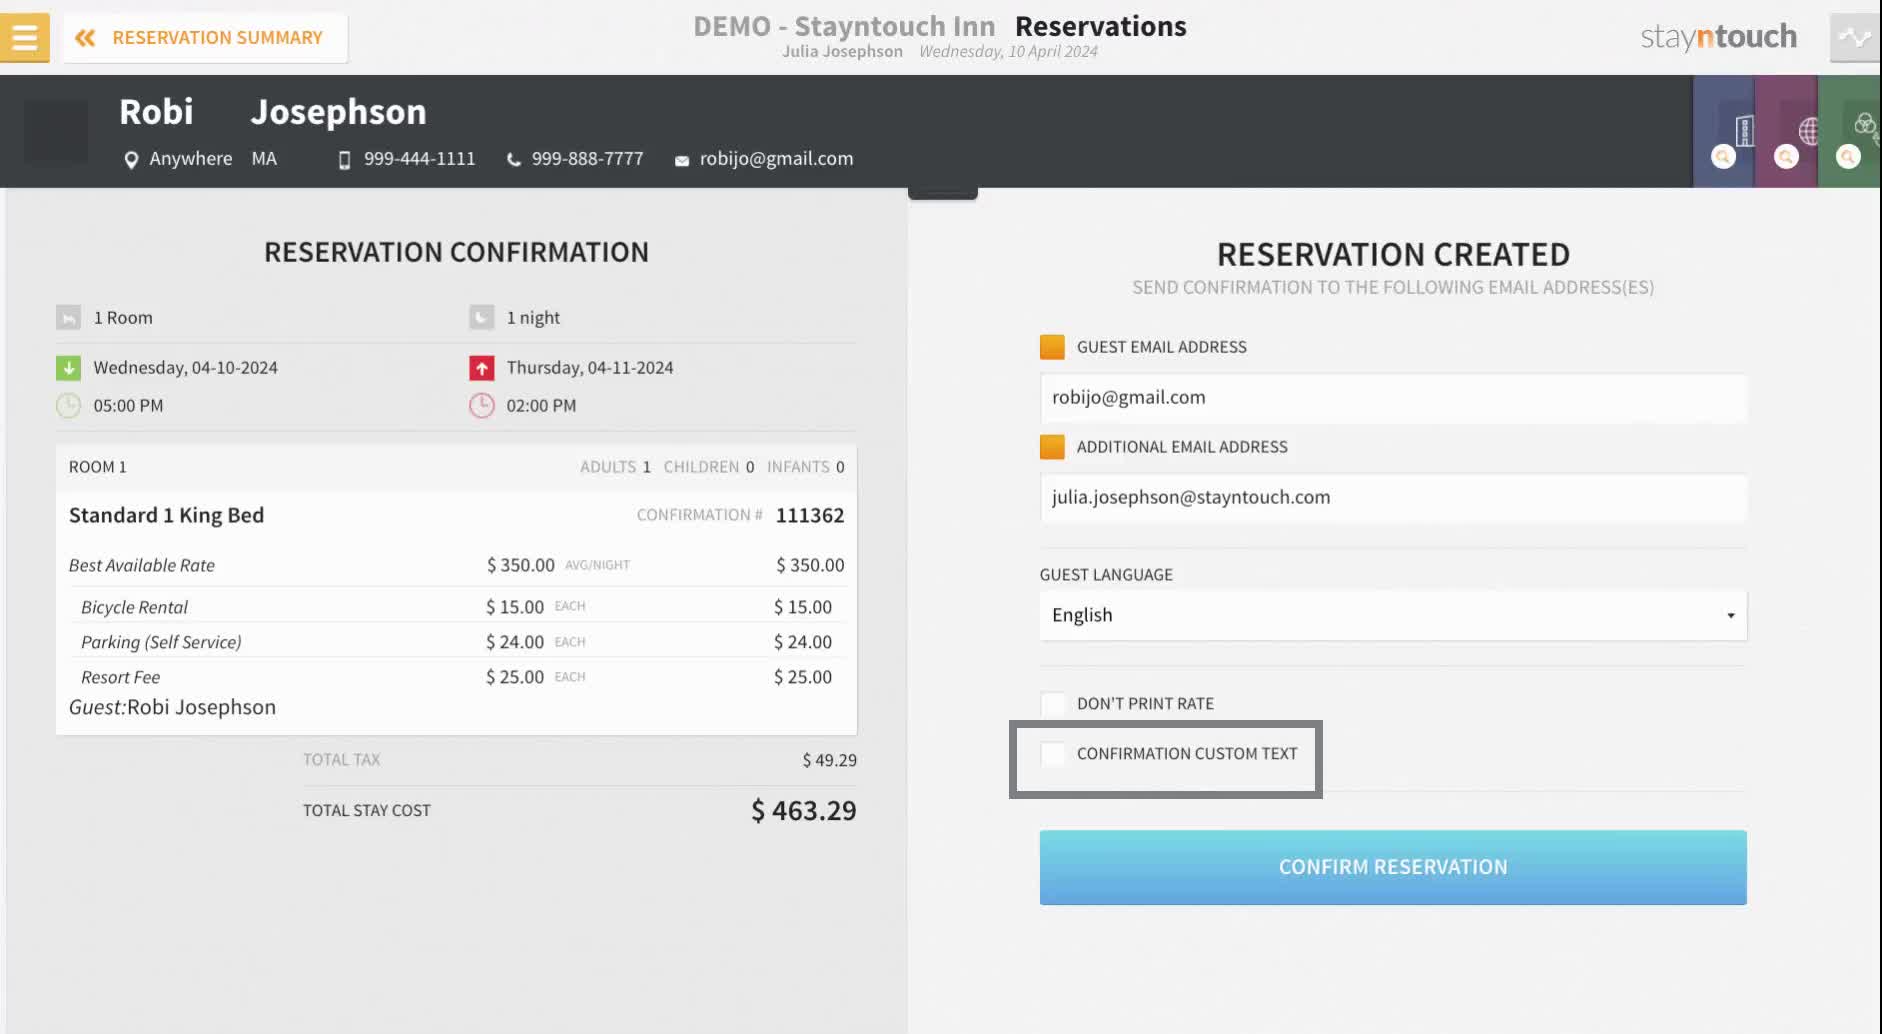Screen dimensions: 1882x1034
Task: Click the guest last name Josephson
Action: point(338,112)
